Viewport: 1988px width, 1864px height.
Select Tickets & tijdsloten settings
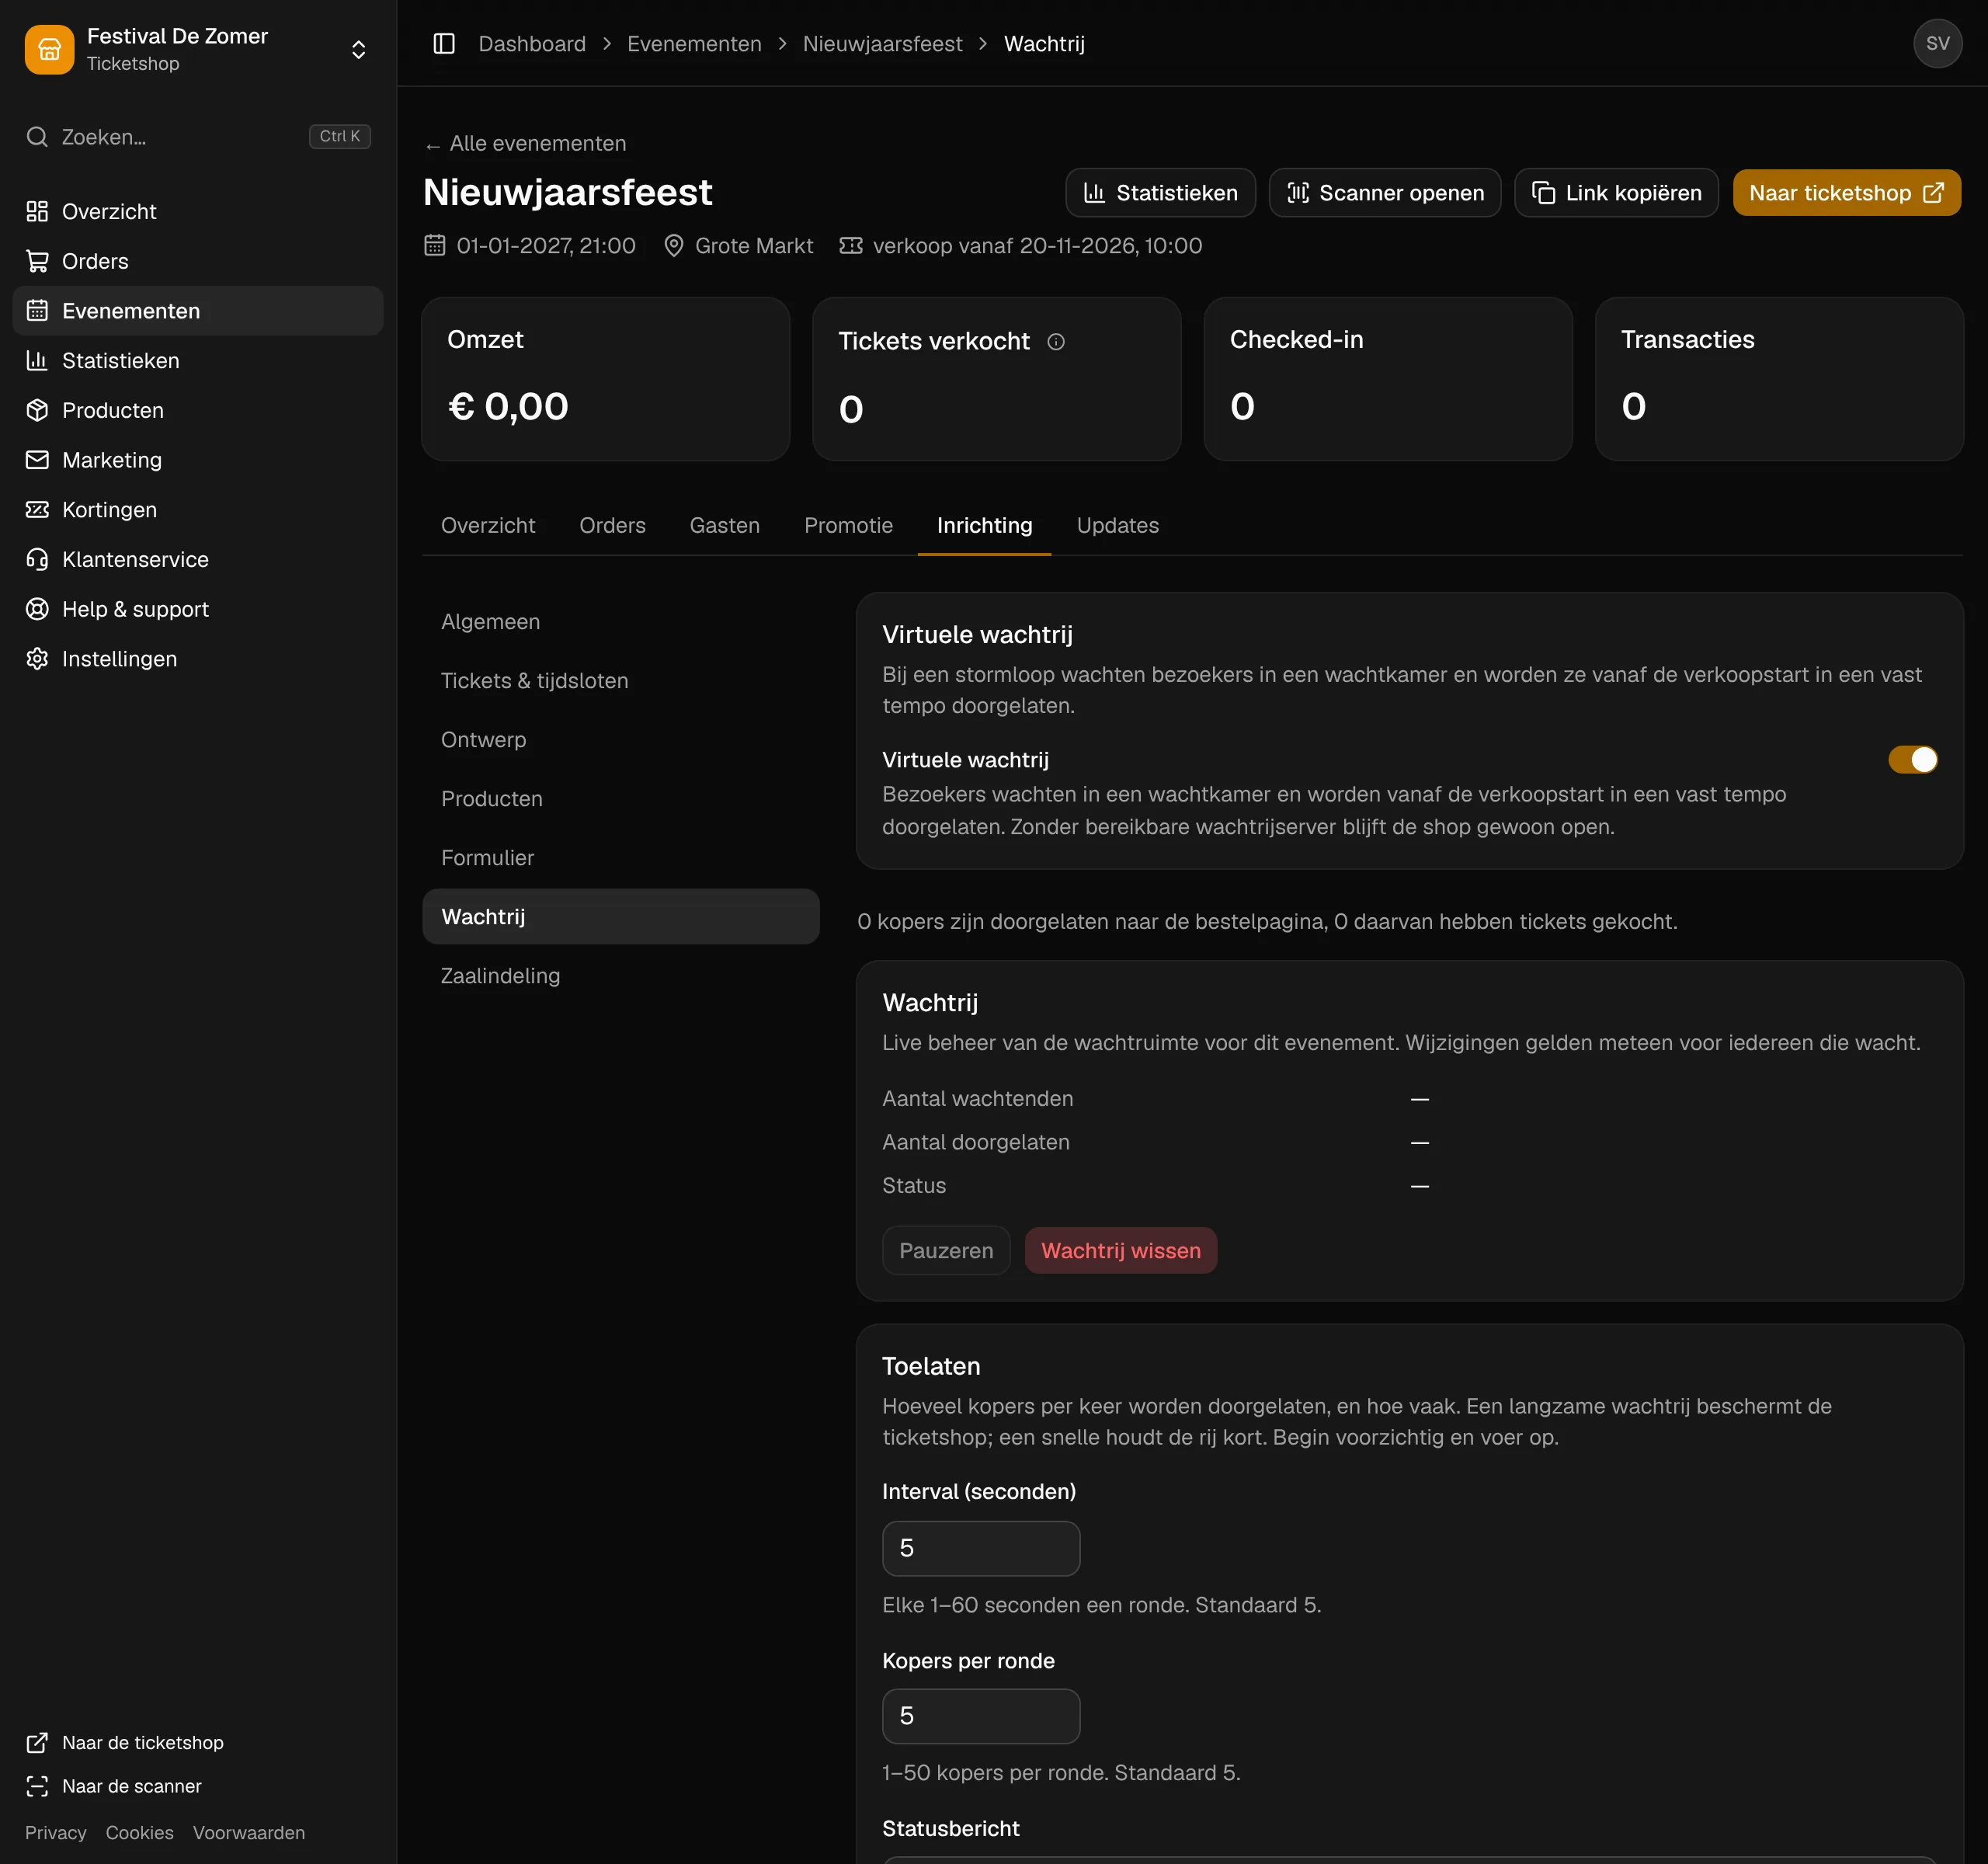620,681
